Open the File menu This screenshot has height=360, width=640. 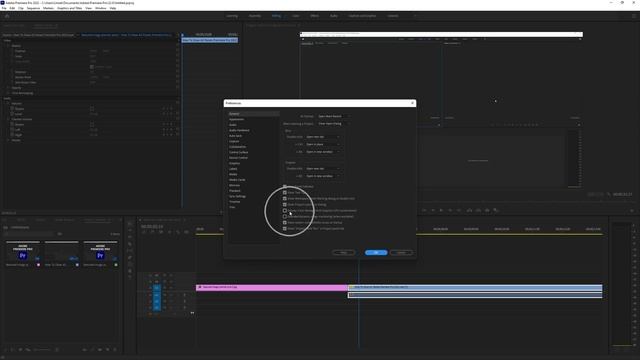(x=4, y=8)
